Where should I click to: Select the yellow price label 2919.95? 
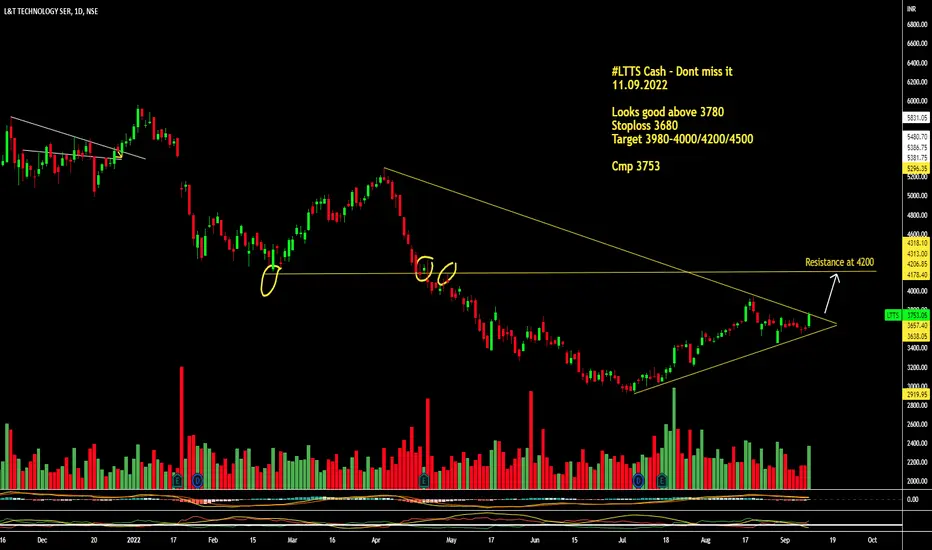tap(917, 394)
